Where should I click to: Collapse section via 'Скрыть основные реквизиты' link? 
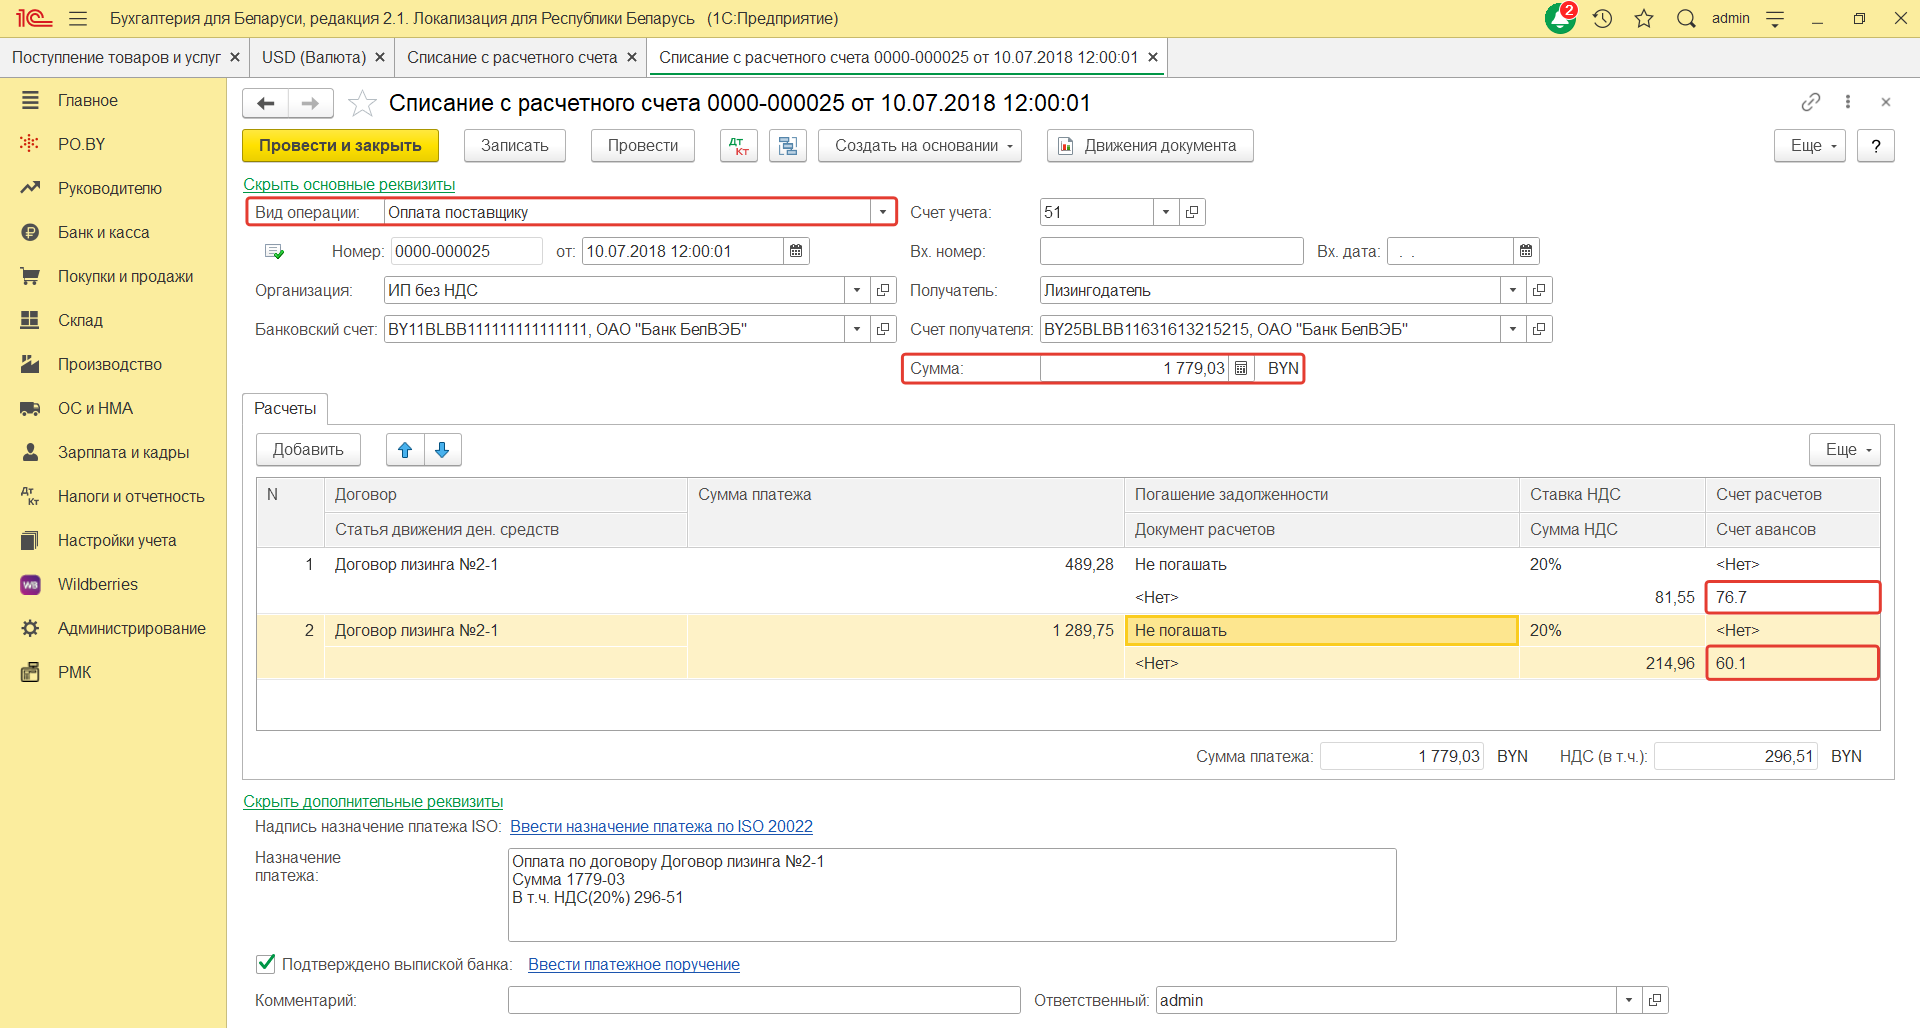pyautogui.click(x=349, y=184)
